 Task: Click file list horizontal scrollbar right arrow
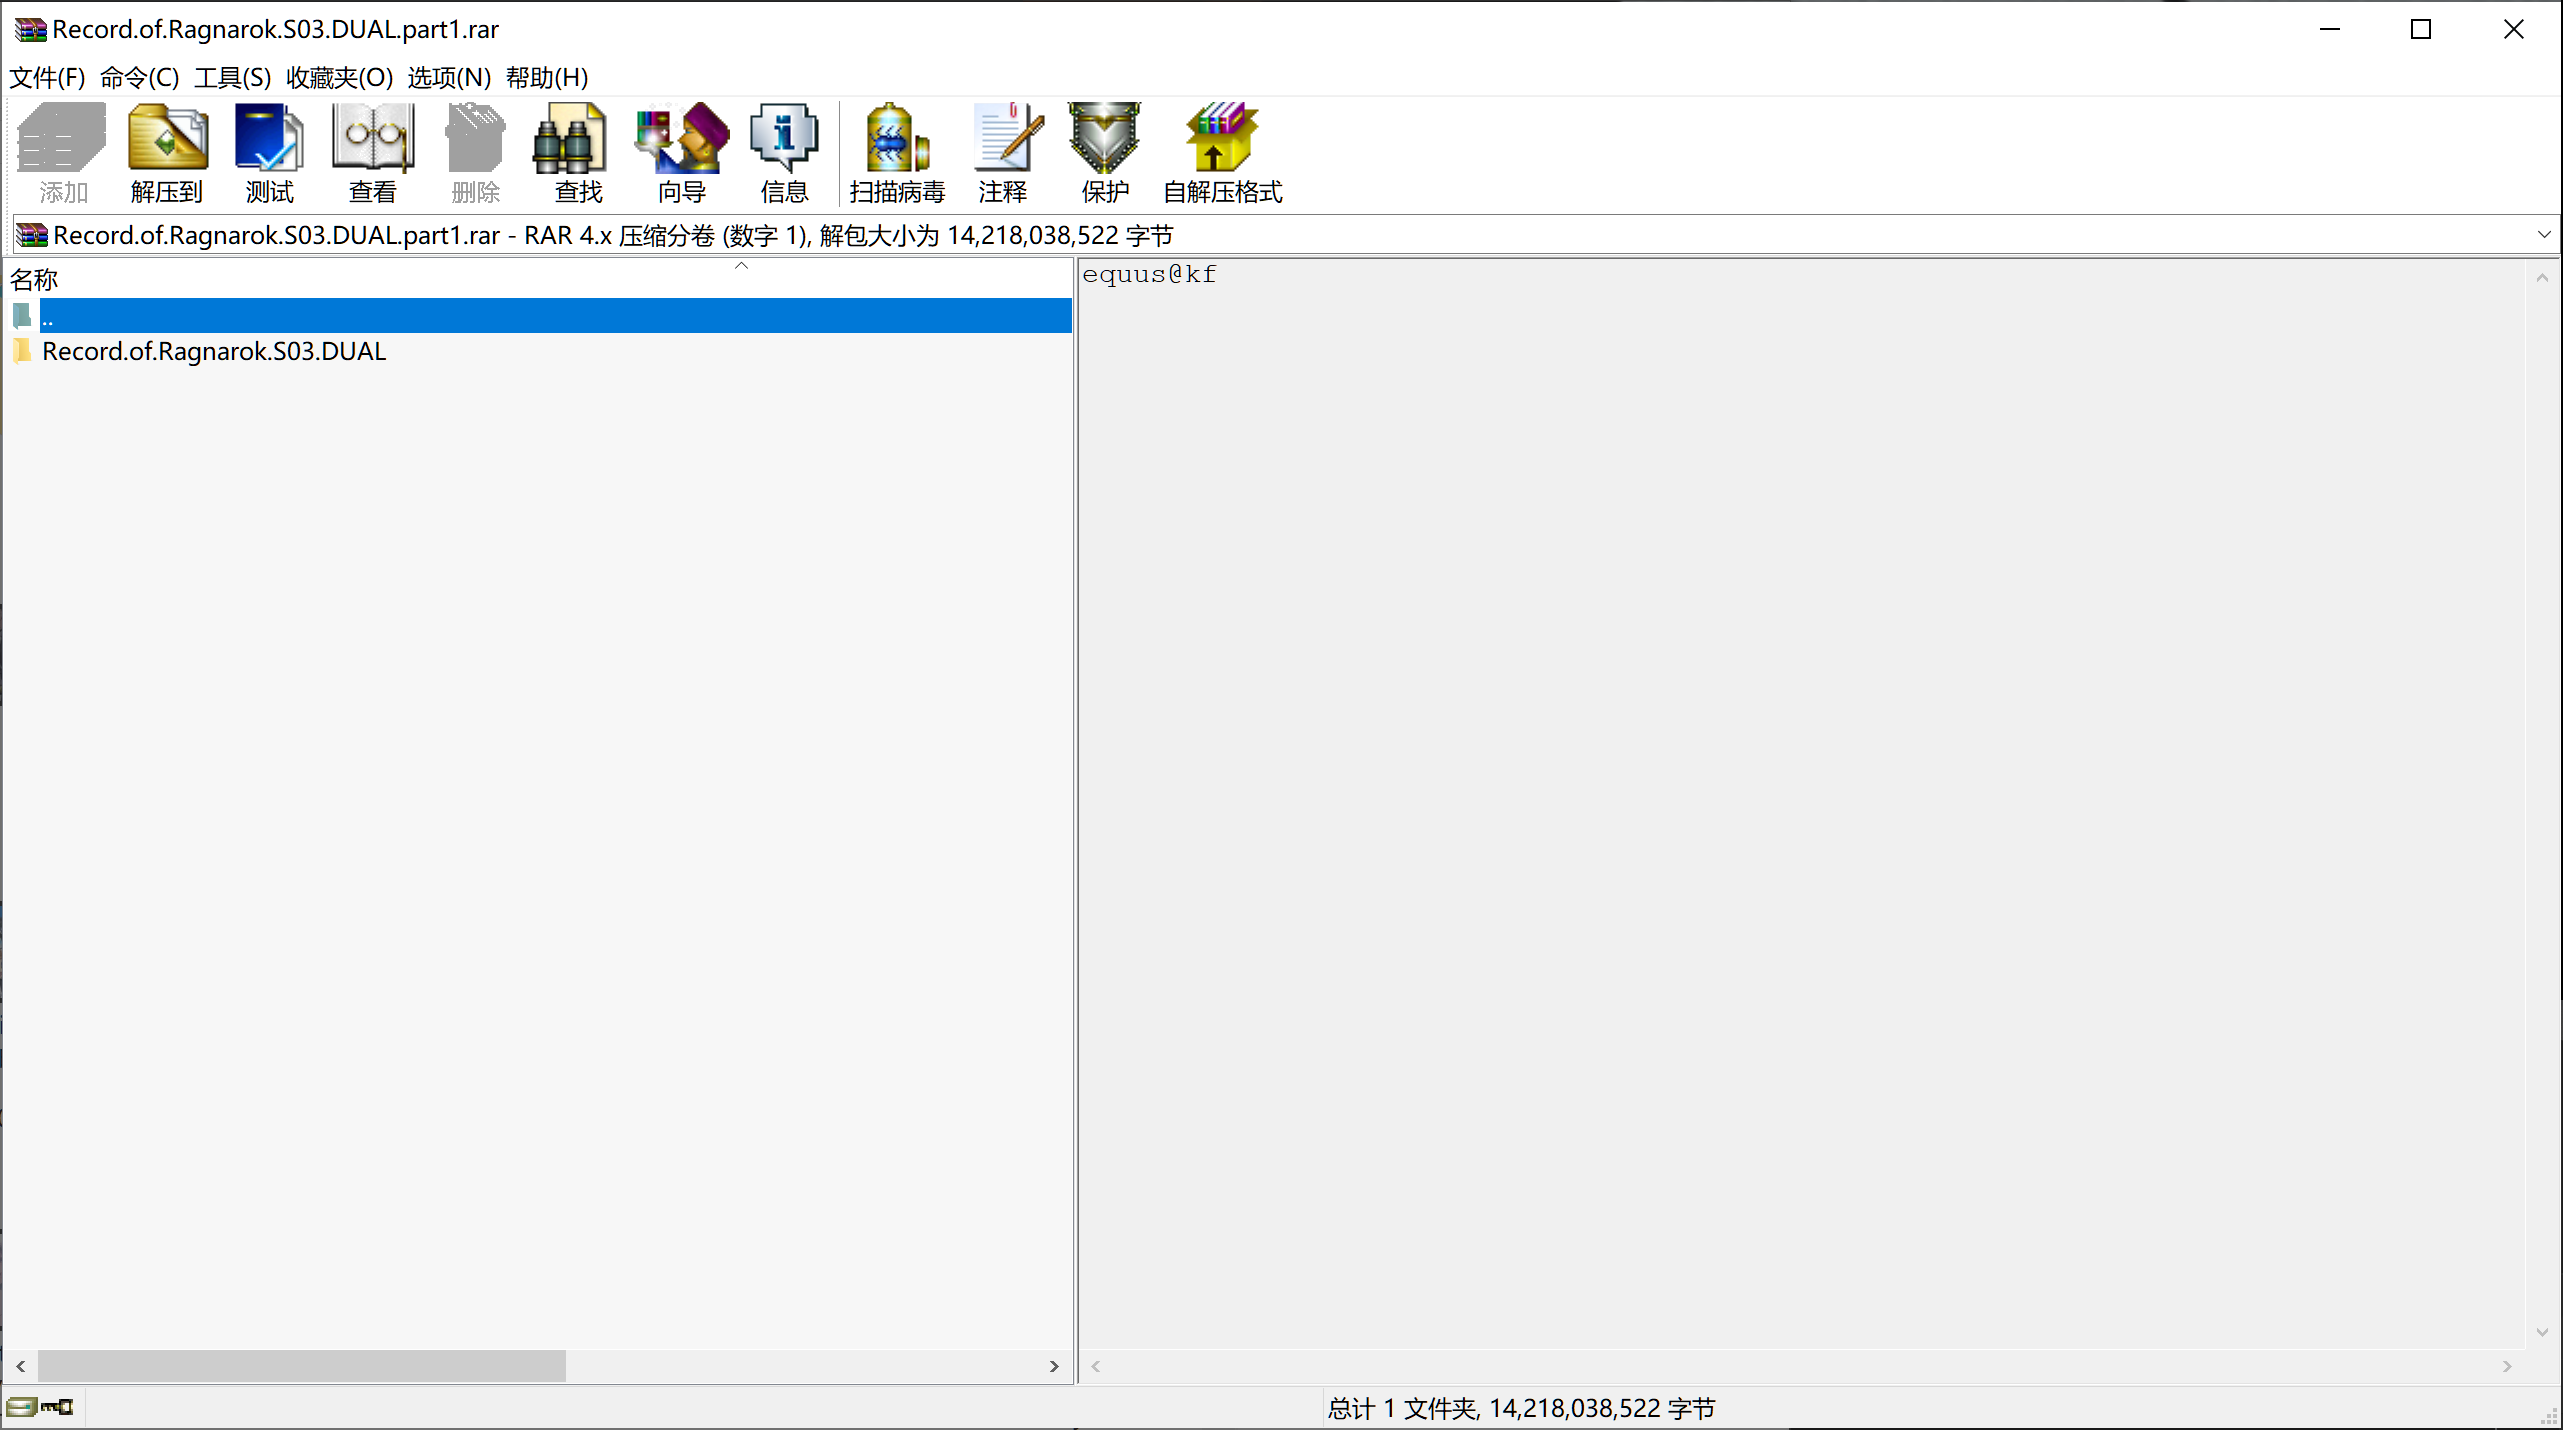(1053, 1366)
